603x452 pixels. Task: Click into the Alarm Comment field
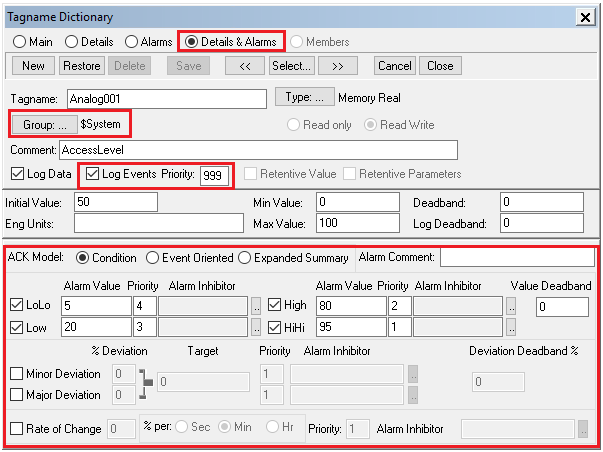click(x=517, y=257)
